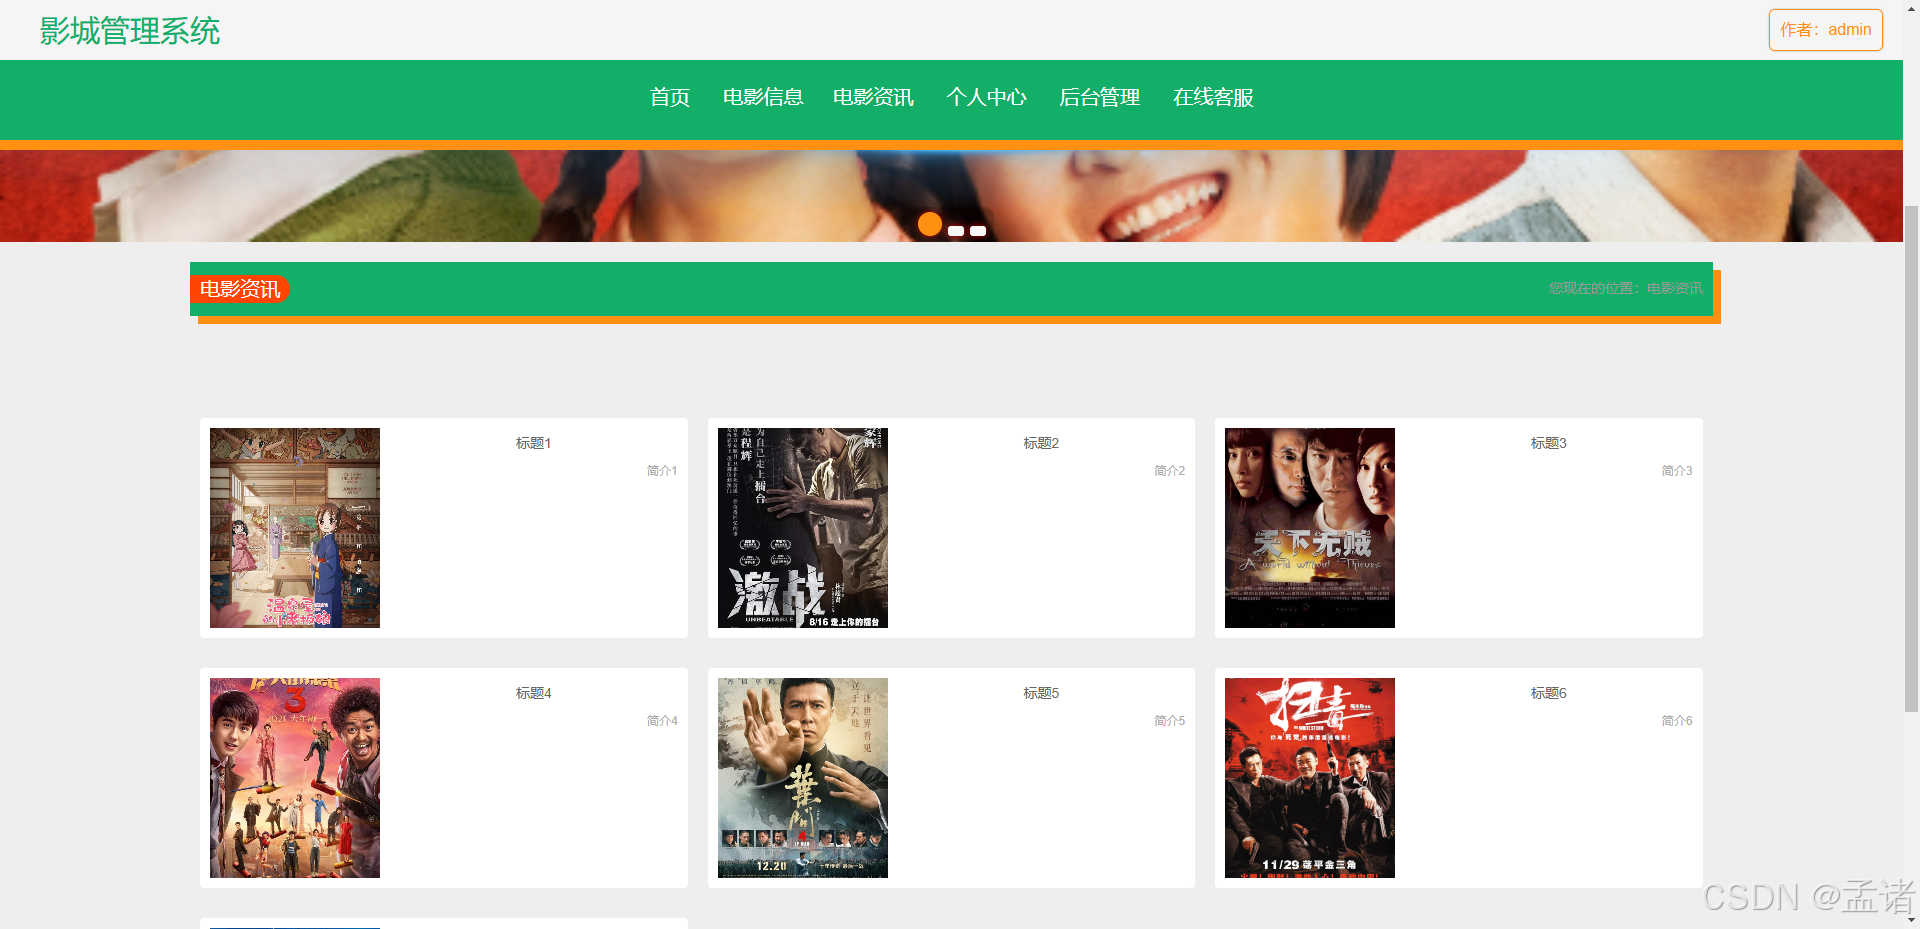1920x929 pixels.
Task: Click the 简介5 summary text
Action: [1169, 720]
